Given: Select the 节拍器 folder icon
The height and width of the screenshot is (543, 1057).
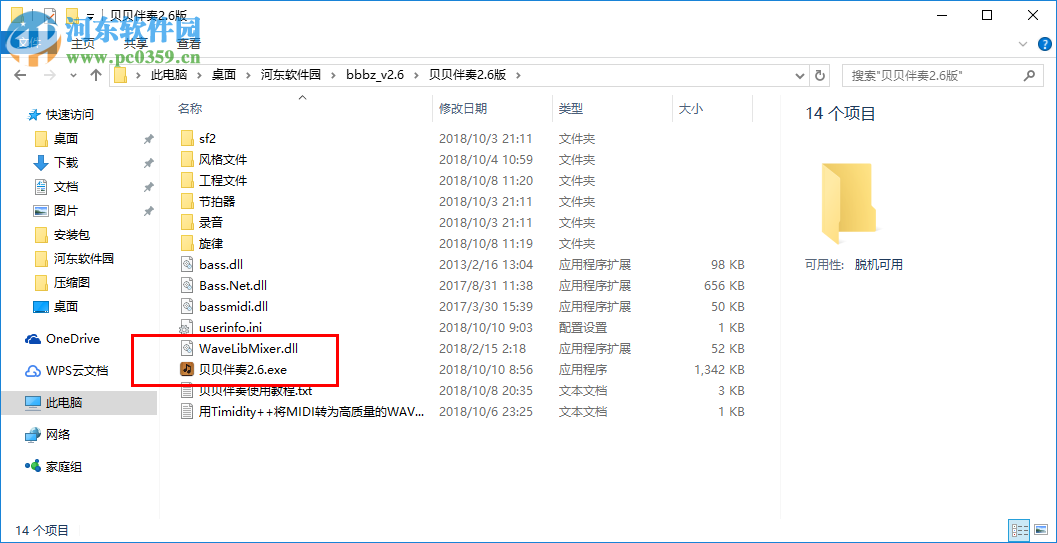Looking at the screenshot, I should pyautogui.click(x=187, y=201).
